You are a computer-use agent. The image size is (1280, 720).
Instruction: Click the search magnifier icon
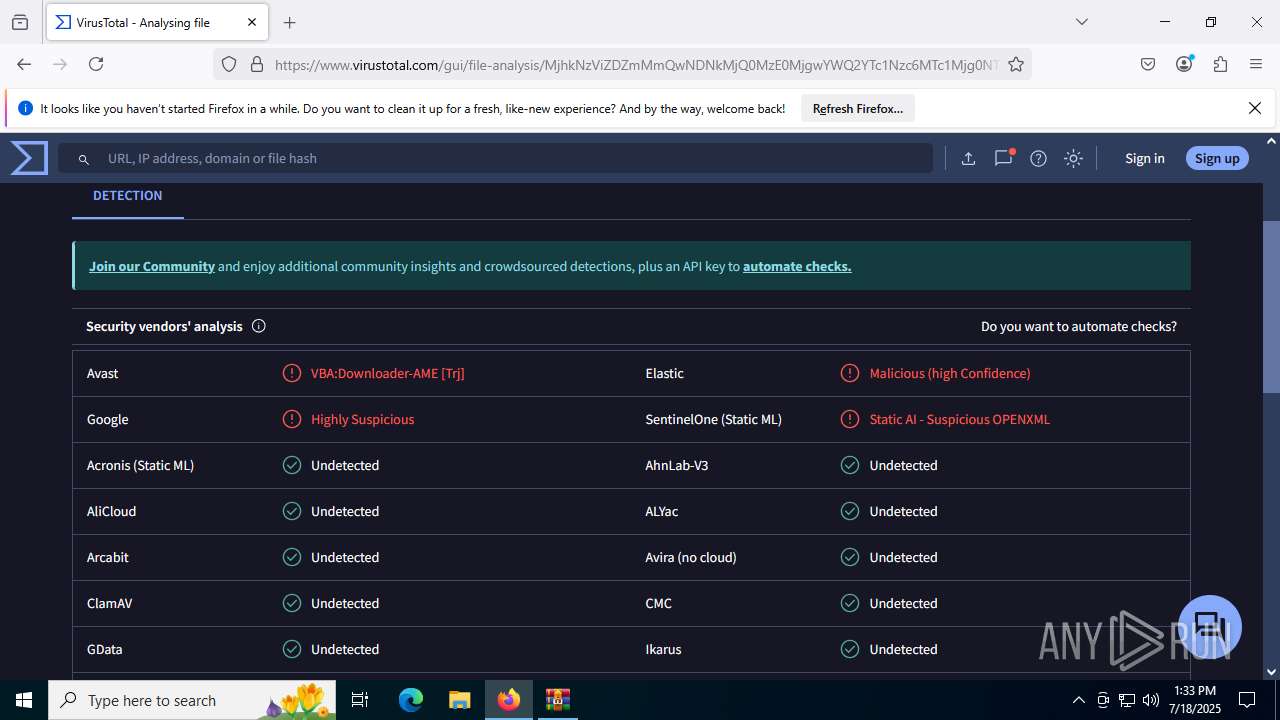(84, 159)
